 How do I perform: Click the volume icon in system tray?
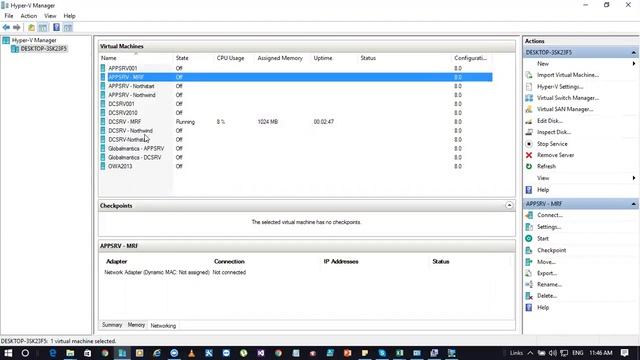(x=553, y=353)
